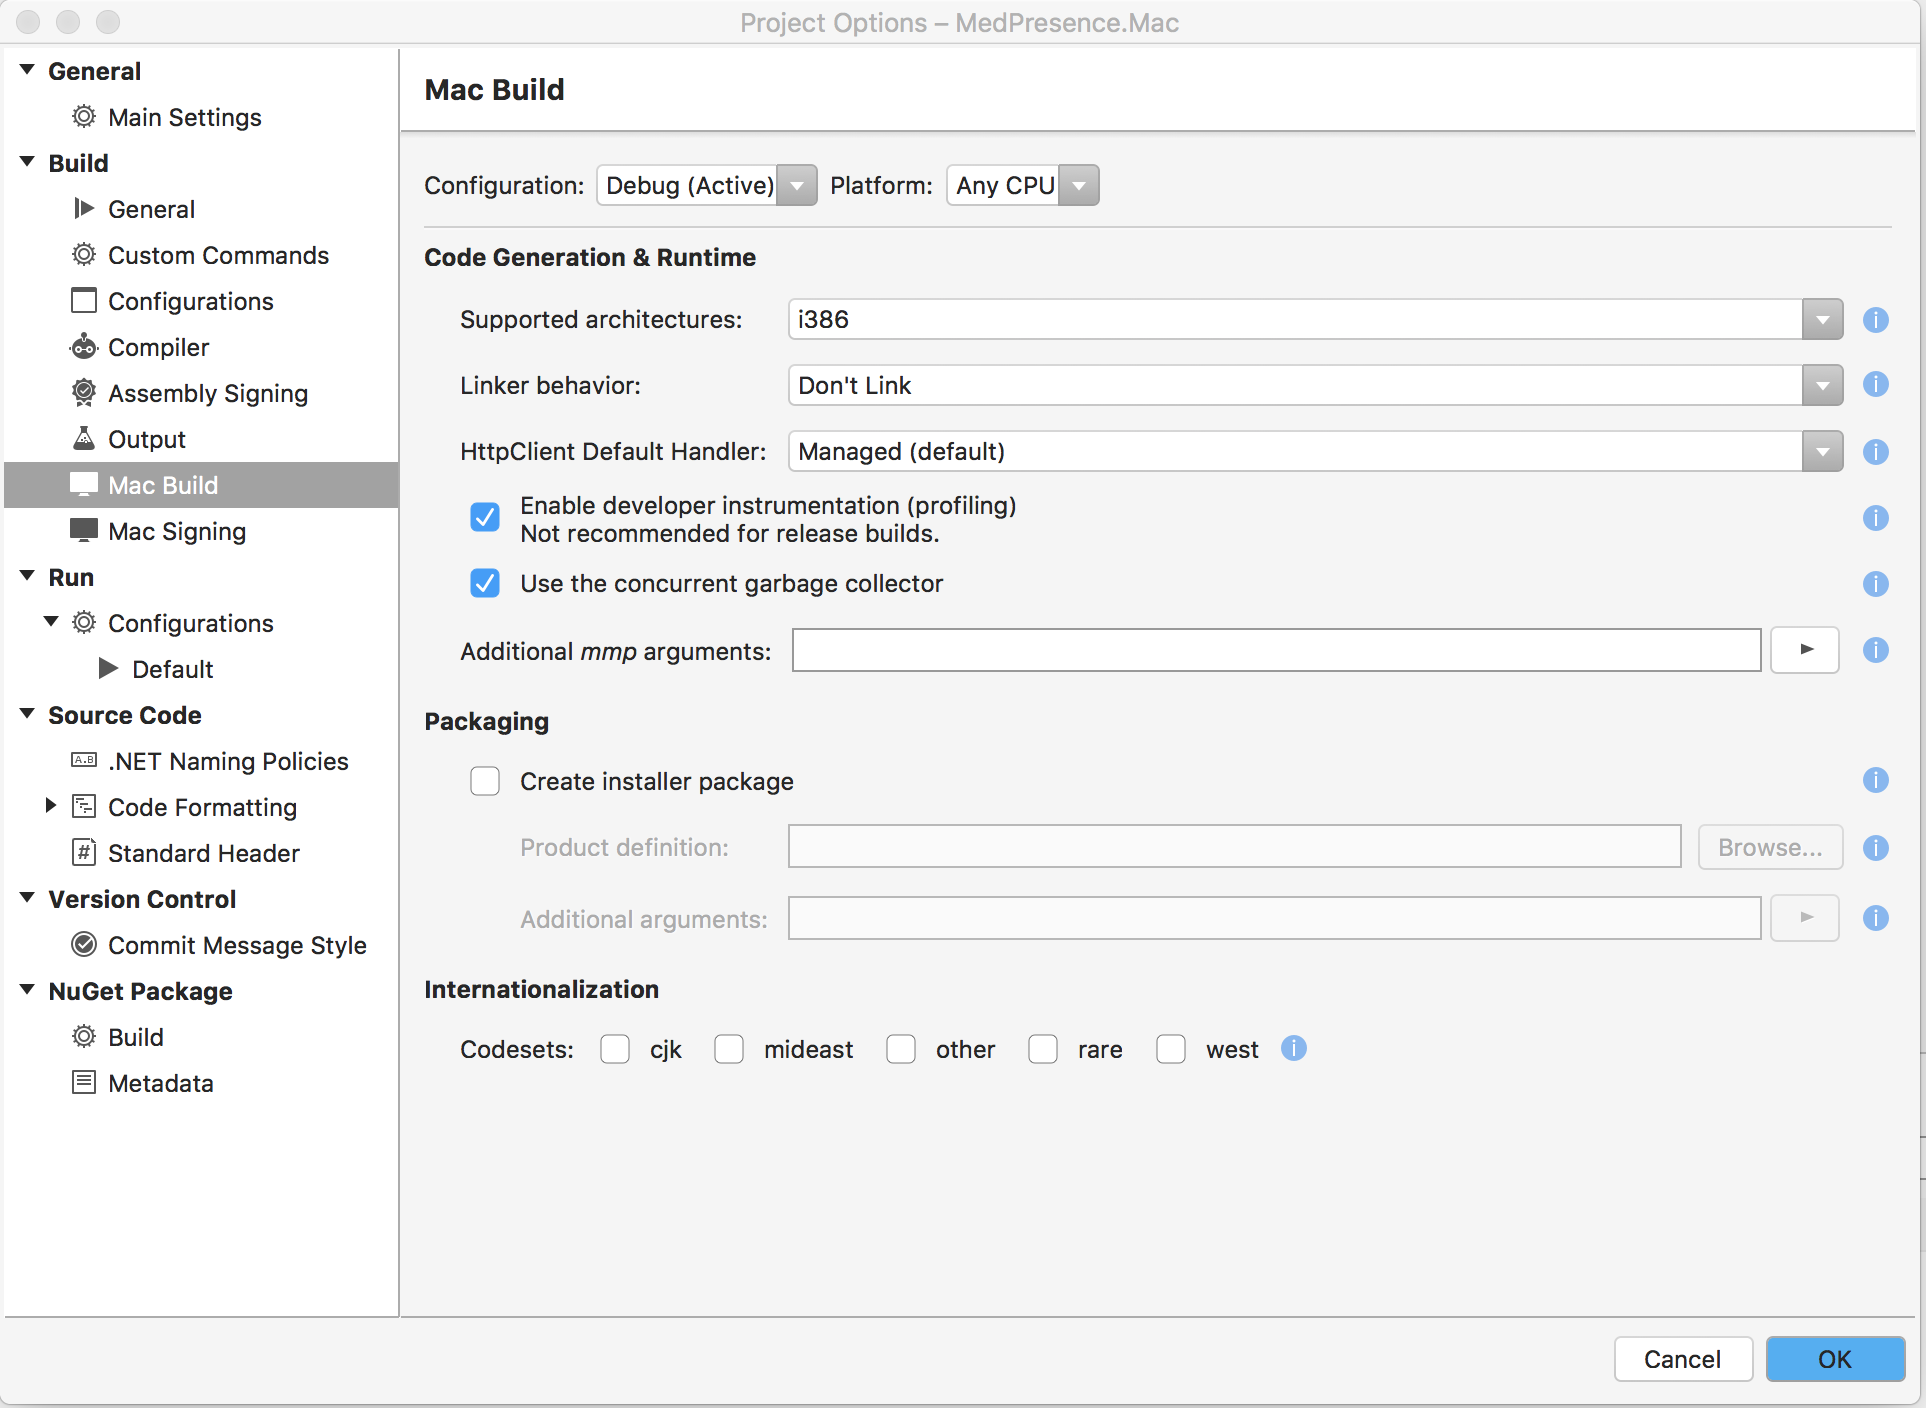
Task: Open packaging arguments variable picker button
Action: click(1805, 918)
